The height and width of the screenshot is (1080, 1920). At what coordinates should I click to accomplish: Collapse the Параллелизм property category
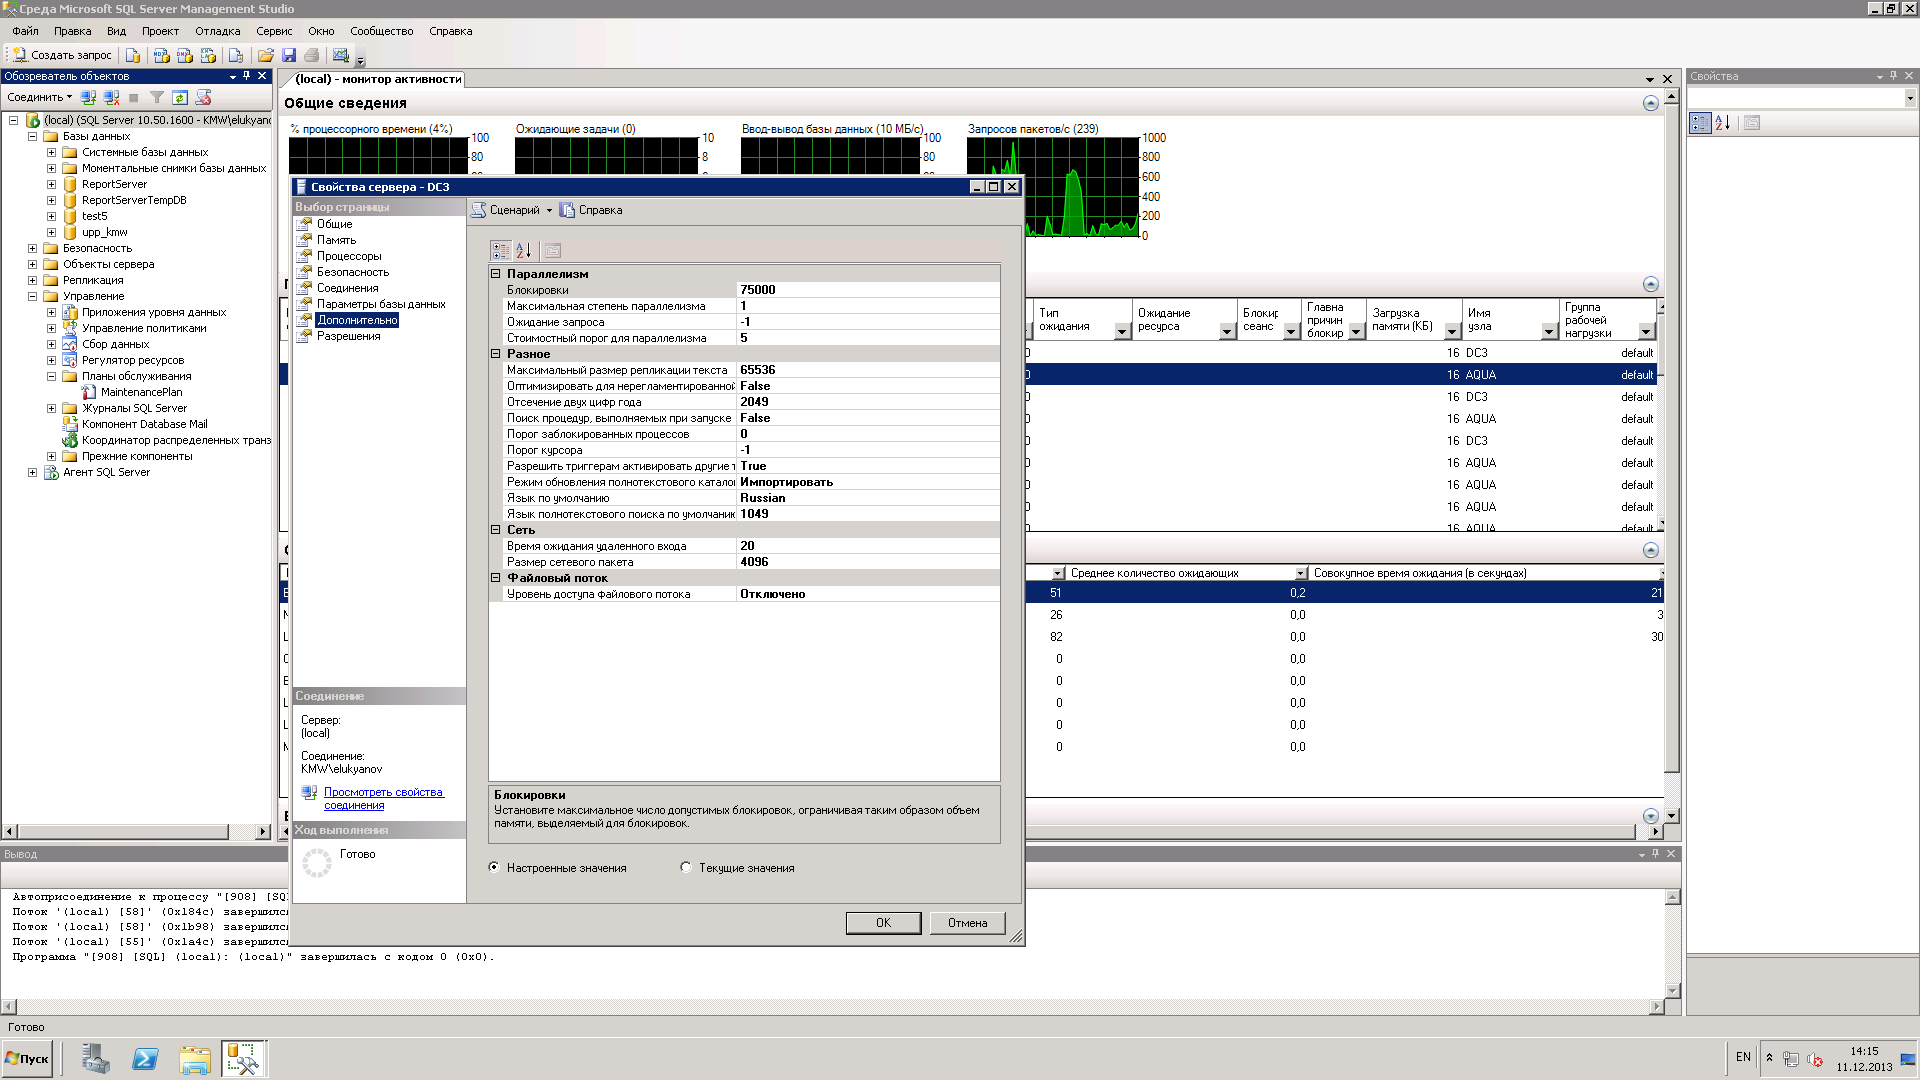pyautogui.click(x=495, y=273)
